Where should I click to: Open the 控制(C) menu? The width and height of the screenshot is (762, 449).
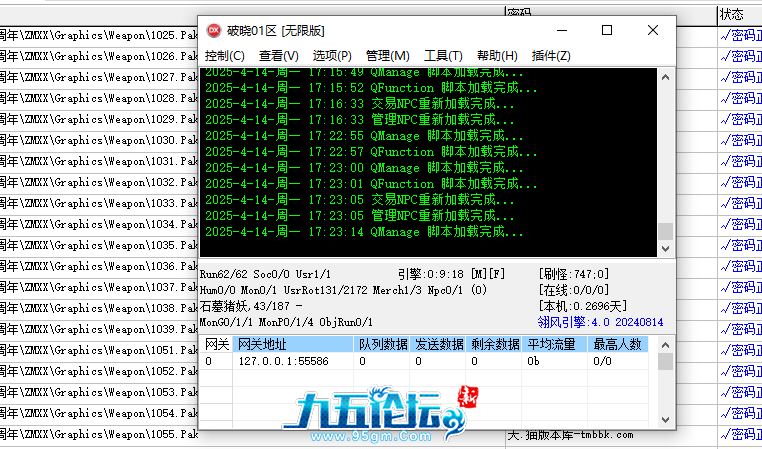pyautogui.click(x=225, y=56)
